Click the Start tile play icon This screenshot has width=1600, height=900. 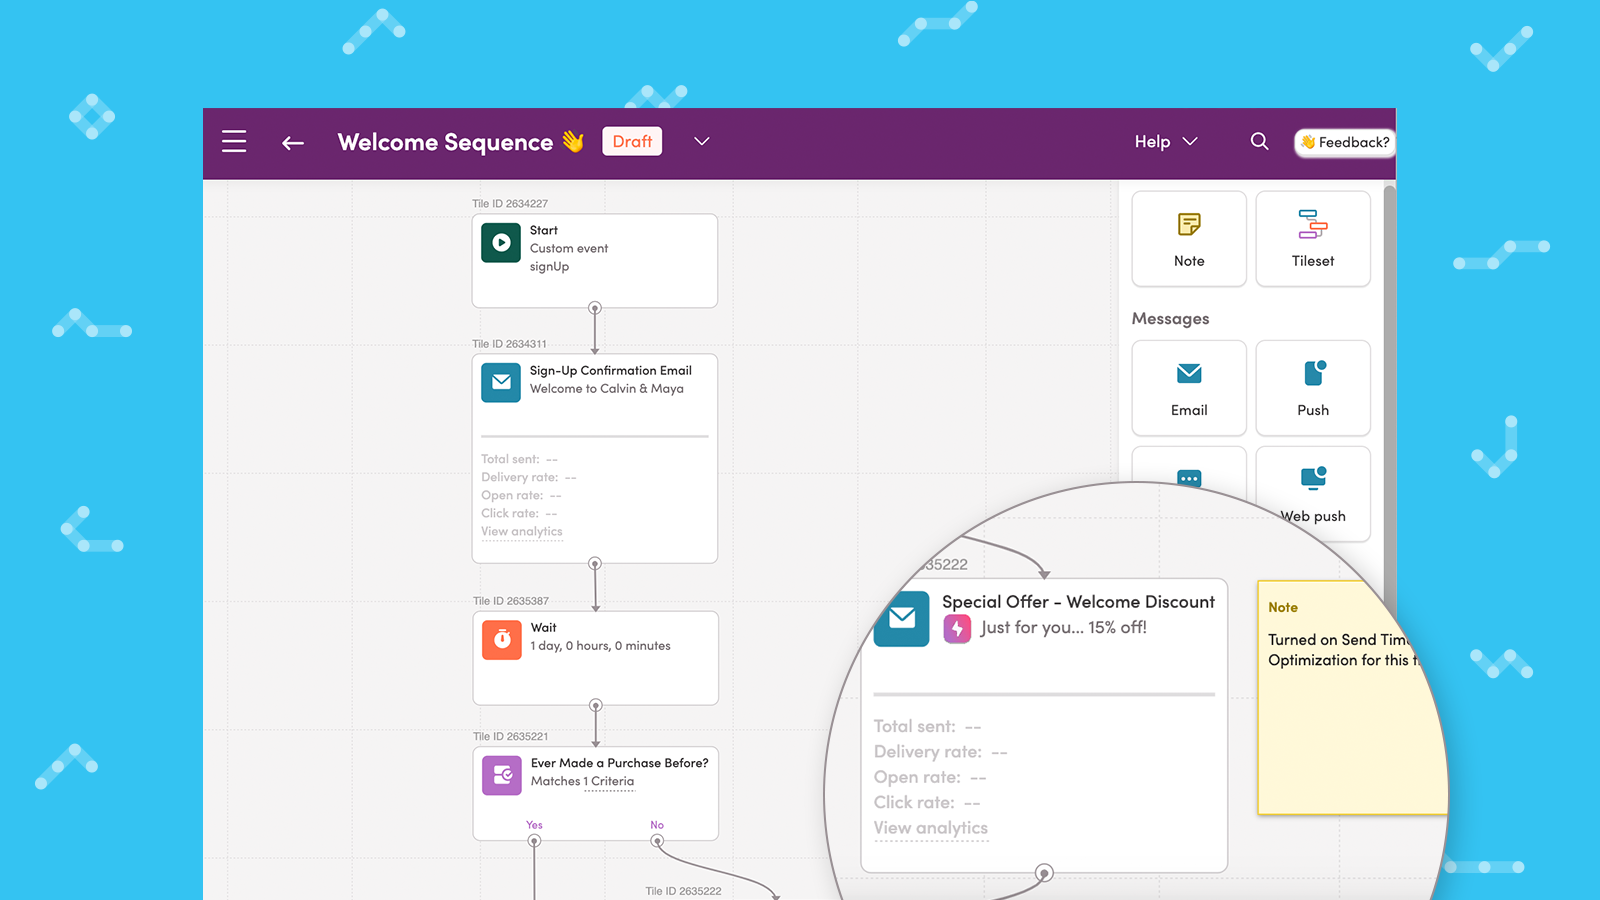click(x=501, y=243)
